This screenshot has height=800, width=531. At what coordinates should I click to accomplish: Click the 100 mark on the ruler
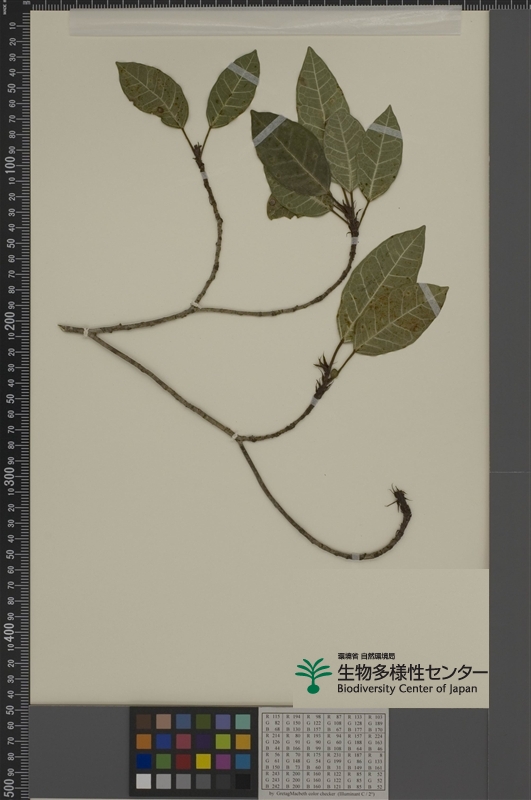pyautogui.click(x=10, y=164)
